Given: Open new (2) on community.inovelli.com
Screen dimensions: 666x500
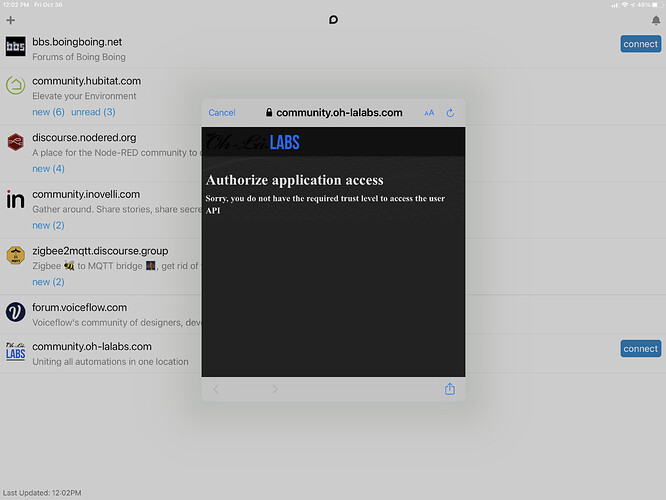Looking at the screenshot, I should pyautogui.click(x=48, y=225).
